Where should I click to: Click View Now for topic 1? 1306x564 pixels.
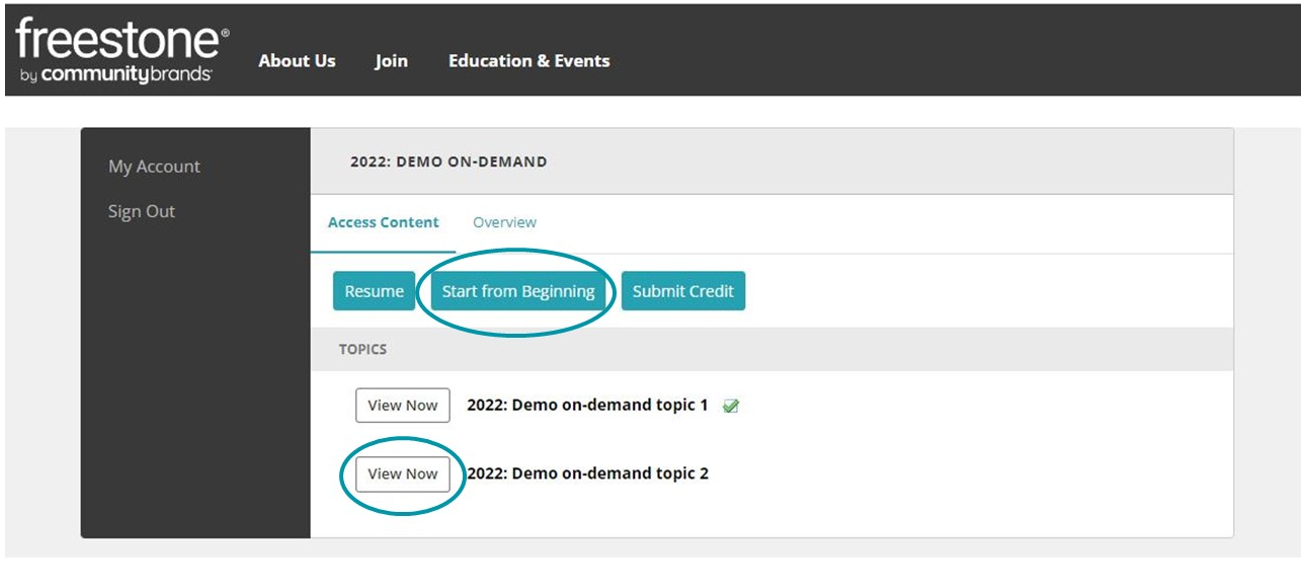[x=403, y=405]
